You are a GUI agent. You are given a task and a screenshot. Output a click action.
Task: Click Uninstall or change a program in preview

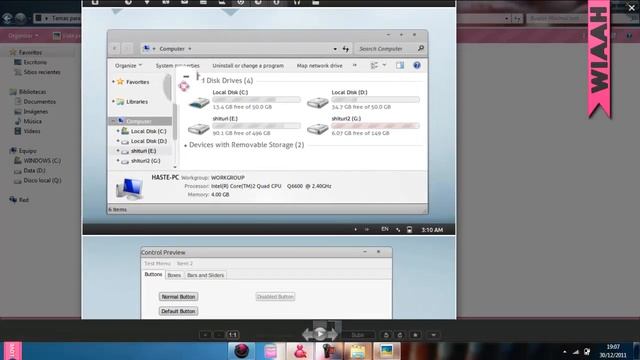(248, 65)
